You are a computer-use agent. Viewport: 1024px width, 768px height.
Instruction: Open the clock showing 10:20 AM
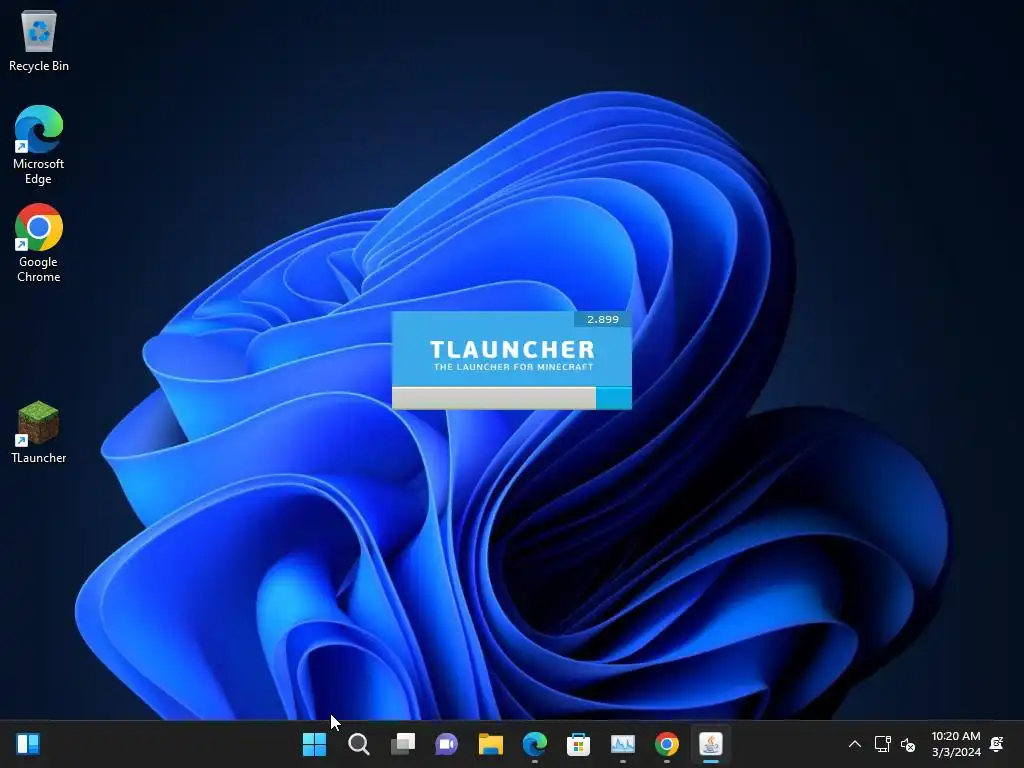955,744
